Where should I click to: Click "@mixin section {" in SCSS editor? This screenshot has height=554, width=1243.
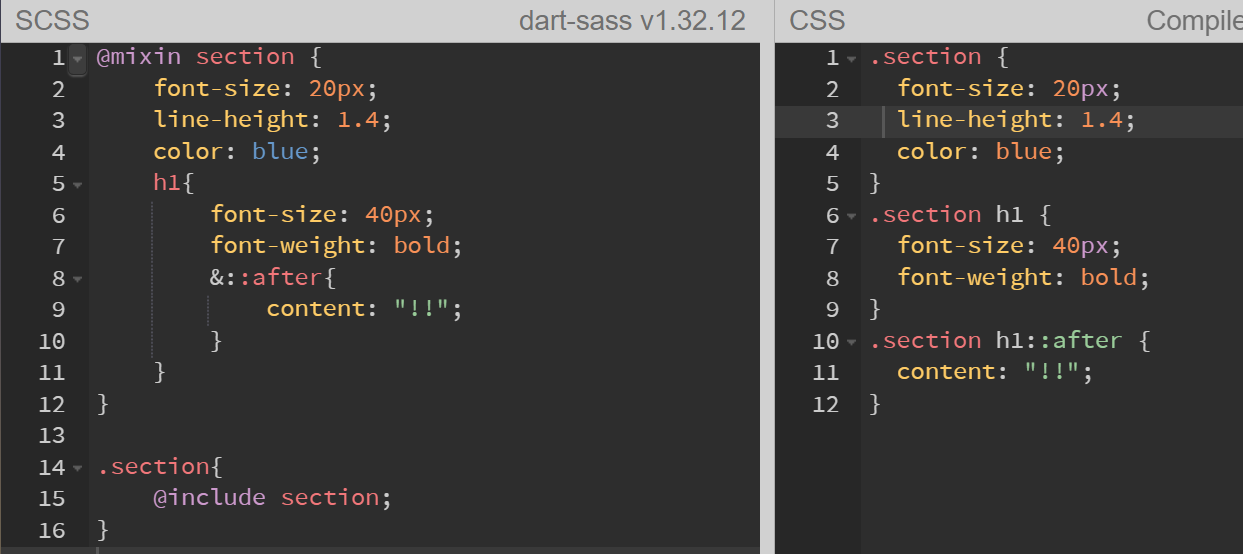pyautogui.click(x=208, y=57)
